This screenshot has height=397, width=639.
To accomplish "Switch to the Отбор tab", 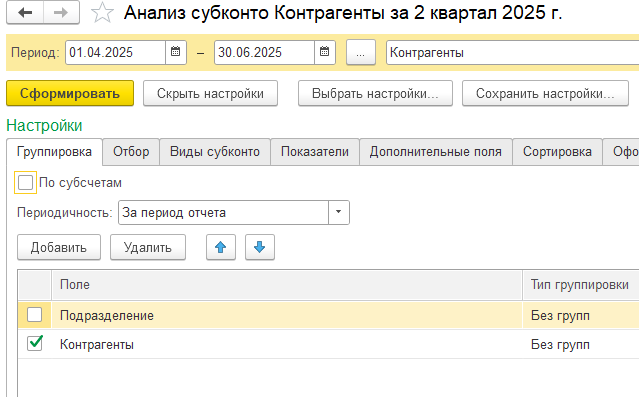I will pos(131,152).
